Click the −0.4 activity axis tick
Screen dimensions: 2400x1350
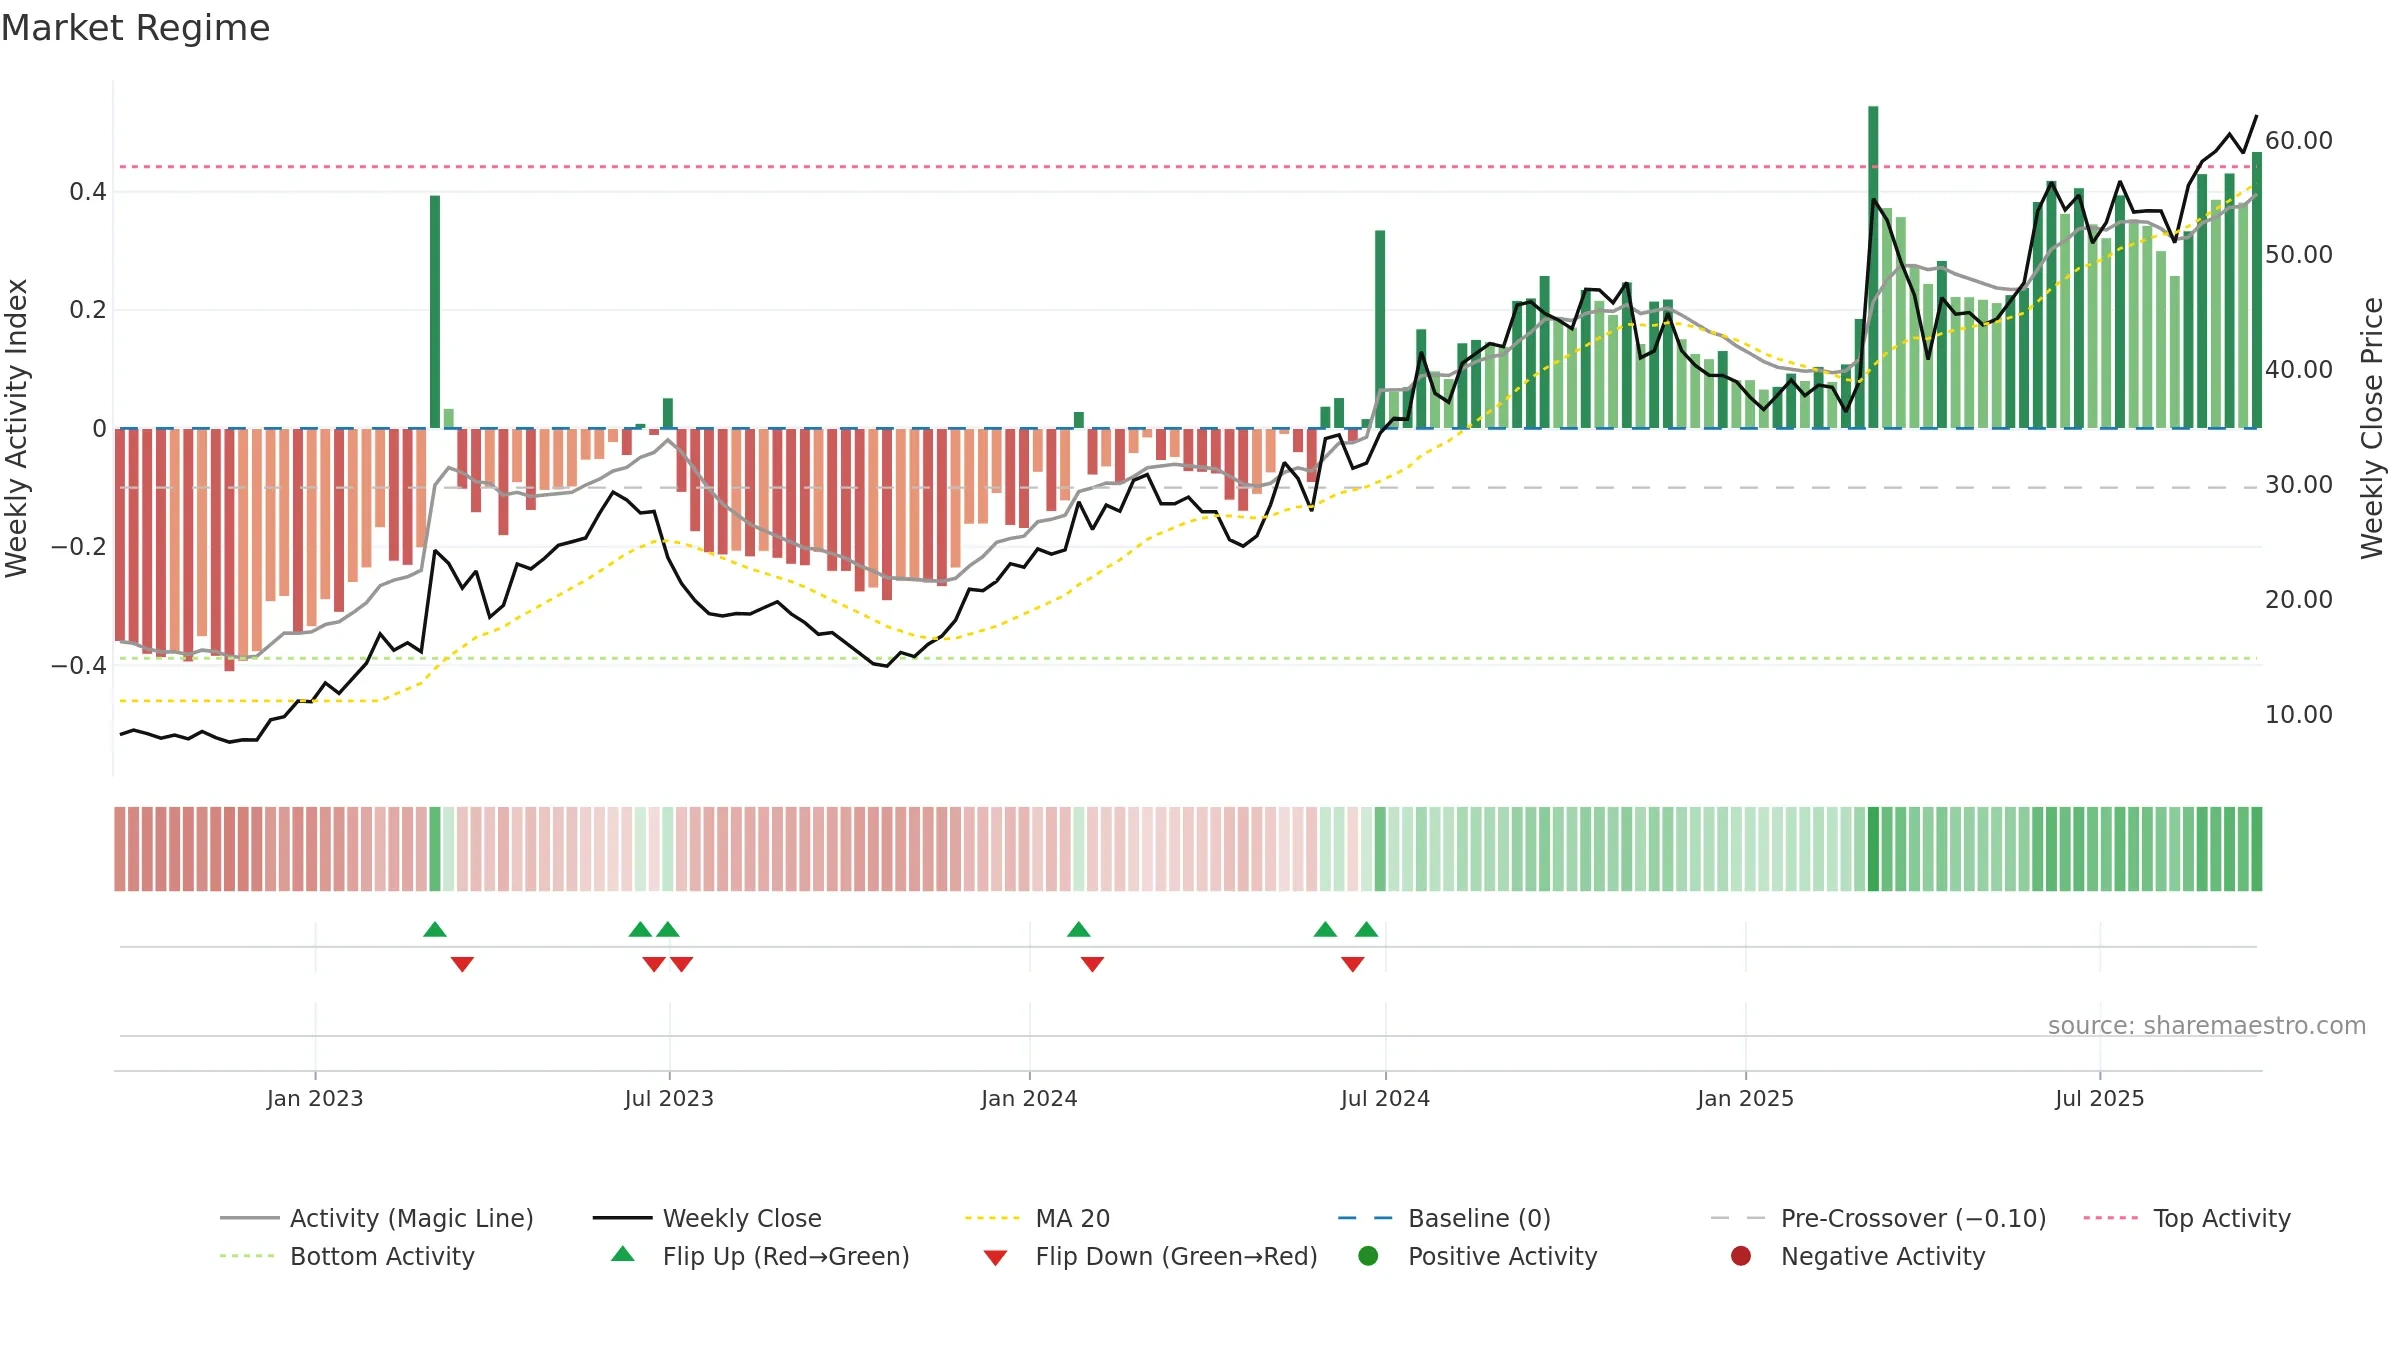click(x=79, y=665)
